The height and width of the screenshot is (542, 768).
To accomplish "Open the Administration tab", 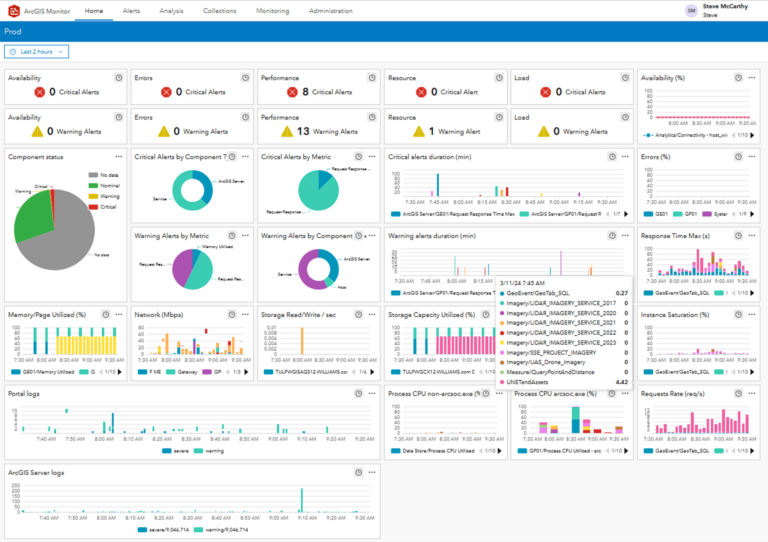I will point(331,10).
